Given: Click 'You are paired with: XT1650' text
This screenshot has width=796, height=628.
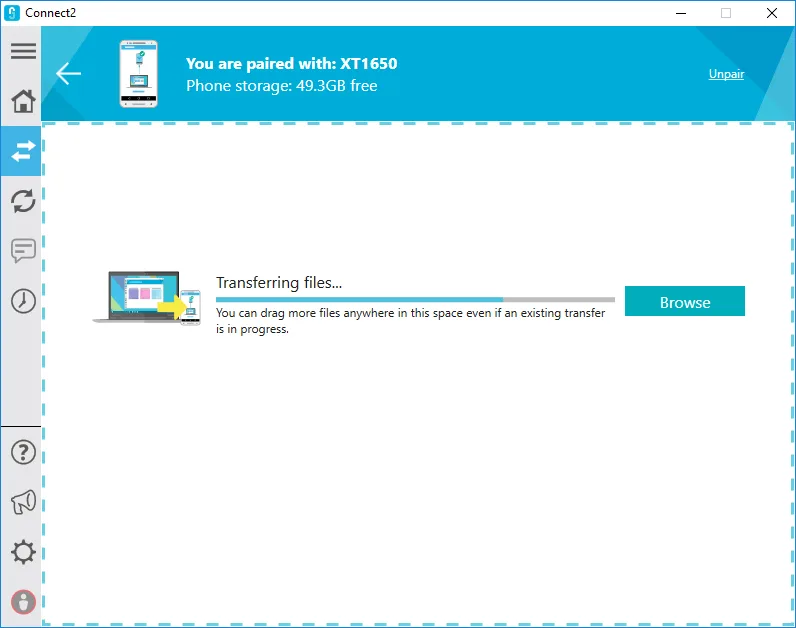Looking at the screenshot, I should tap(291, 63).
